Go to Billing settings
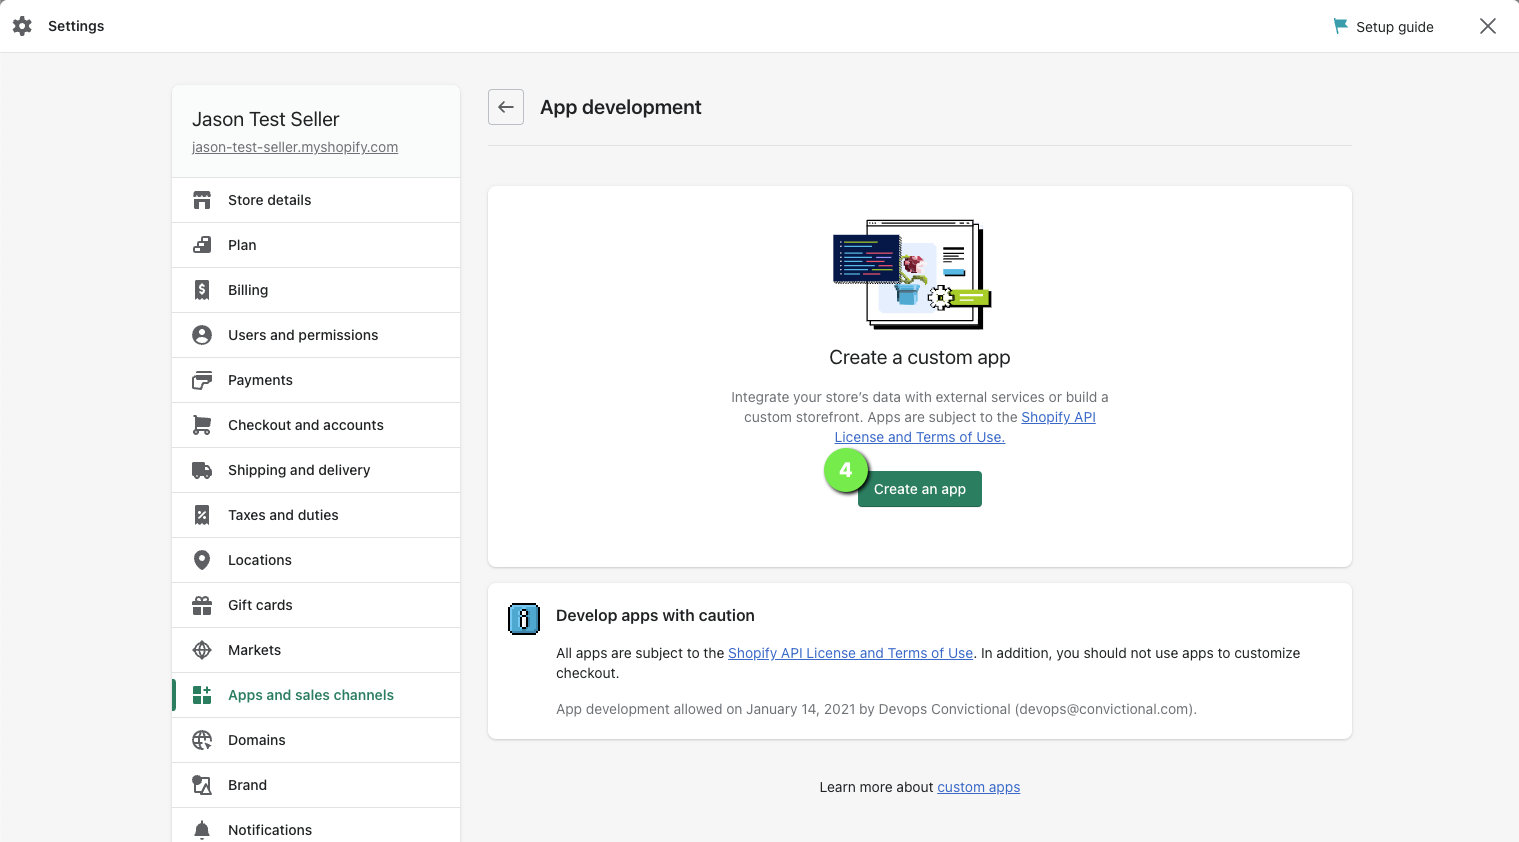Screen dimensions: 1519x842 [316, 290]
